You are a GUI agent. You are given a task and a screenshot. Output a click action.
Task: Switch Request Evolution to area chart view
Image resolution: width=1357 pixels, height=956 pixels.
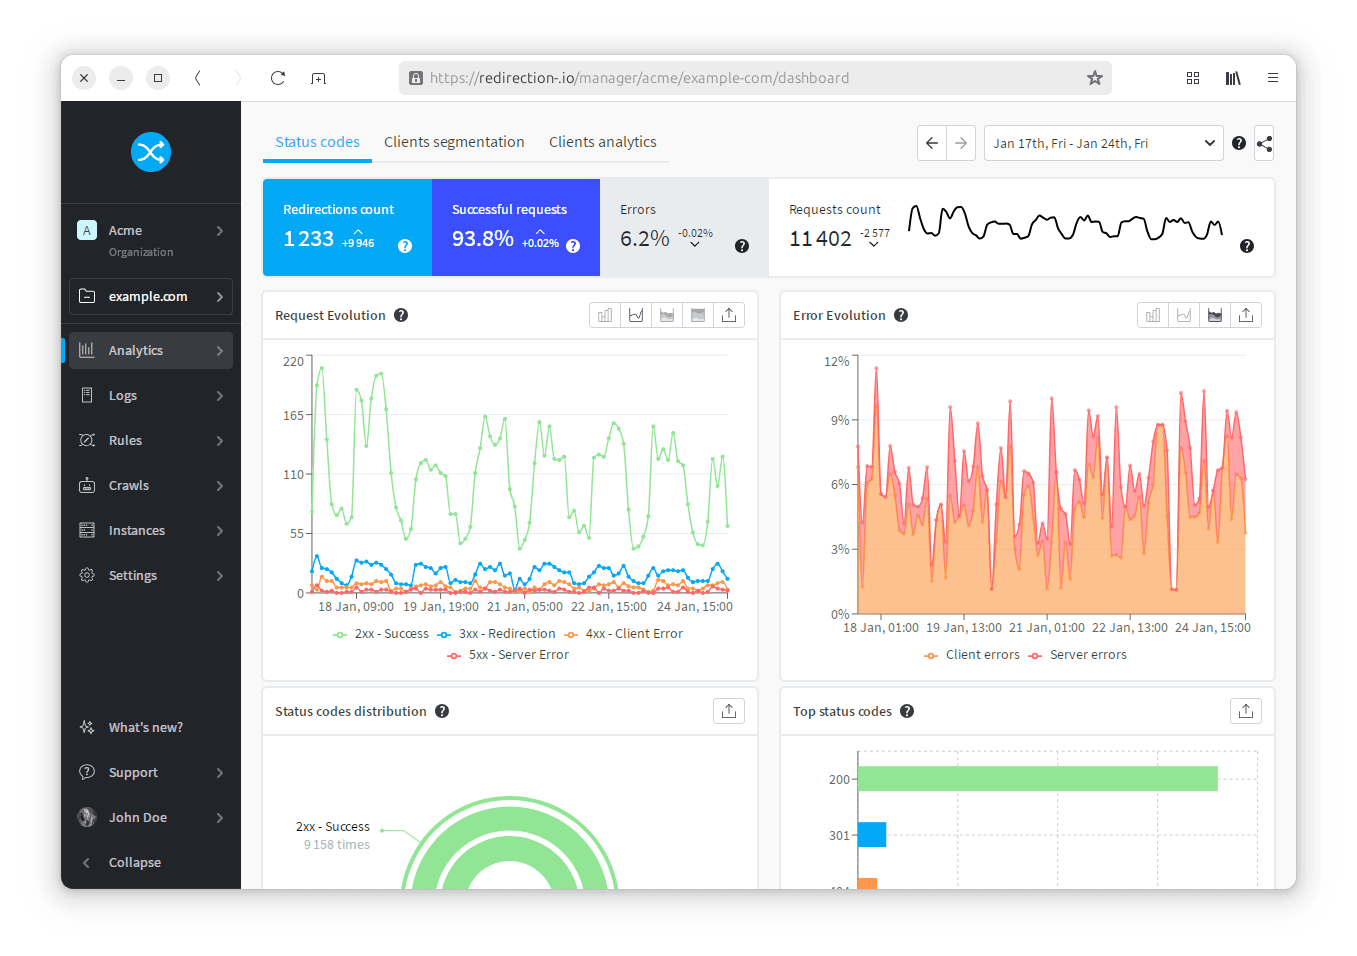667,315
